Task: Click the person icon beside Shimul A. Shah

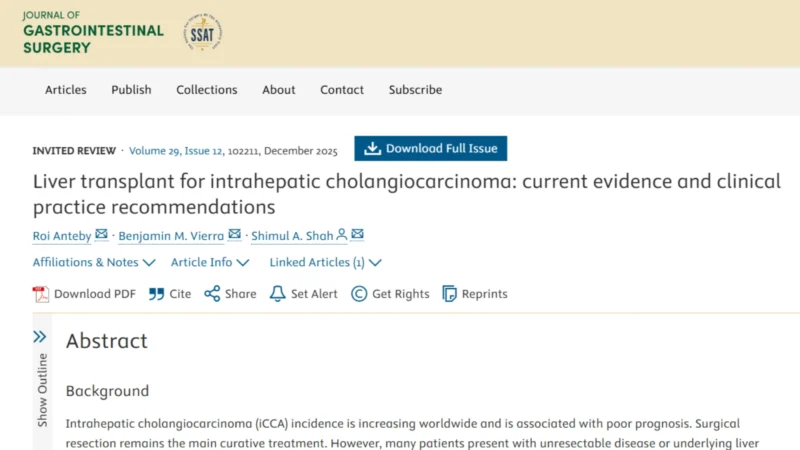Action: (341, 235)
